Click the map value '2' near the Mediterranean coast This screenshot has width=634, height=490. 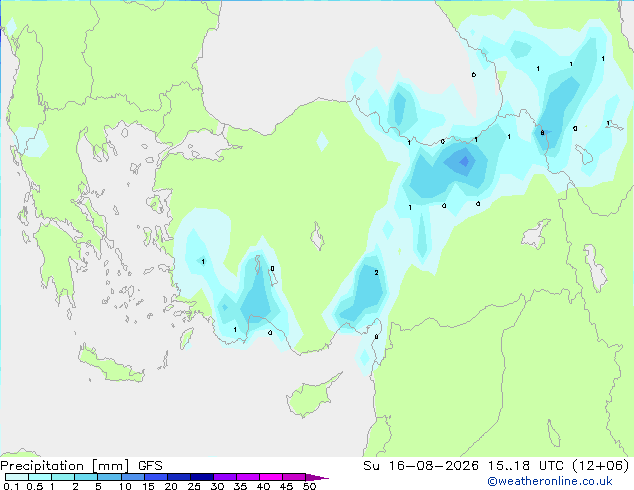click(376, 273)
